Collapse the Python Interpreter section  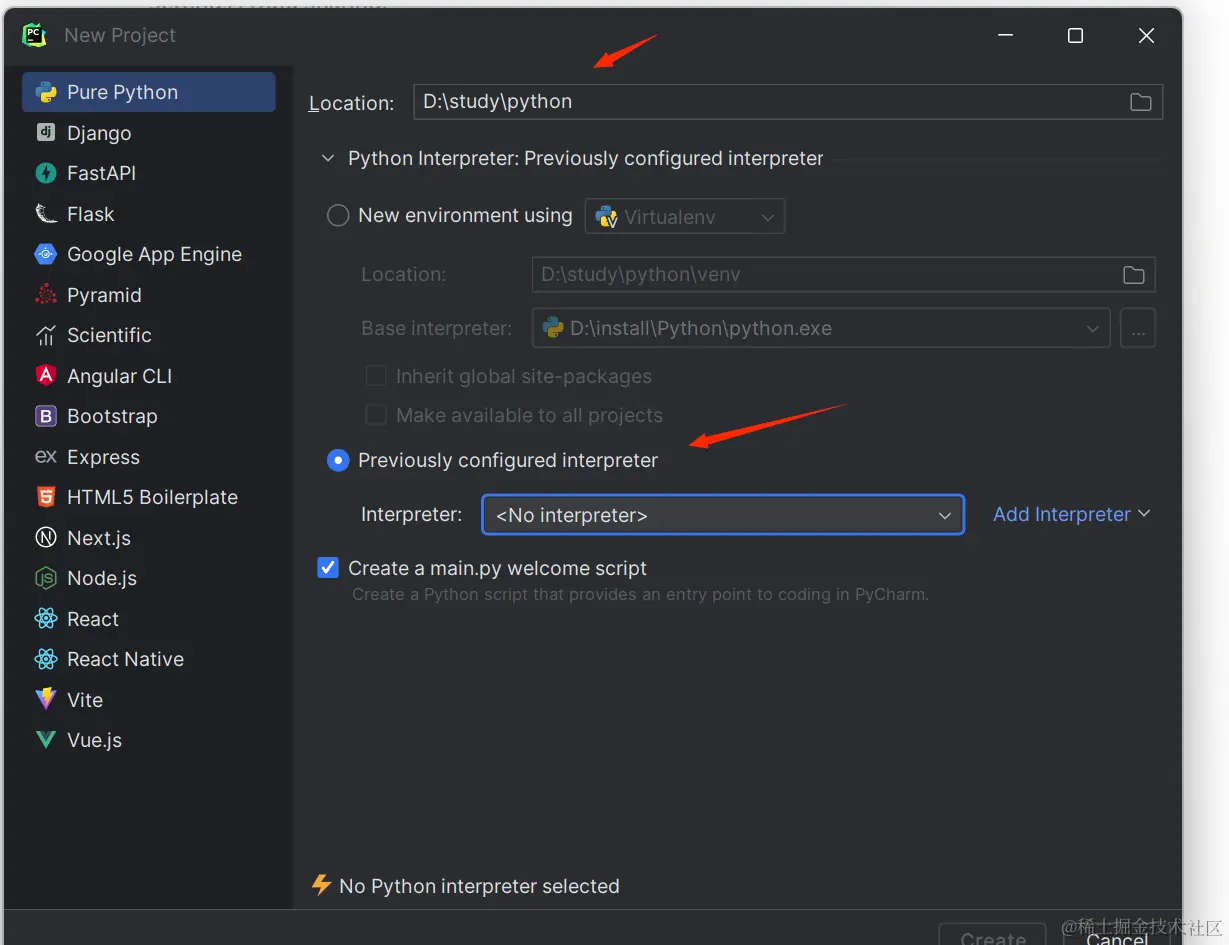click(328, 158)
